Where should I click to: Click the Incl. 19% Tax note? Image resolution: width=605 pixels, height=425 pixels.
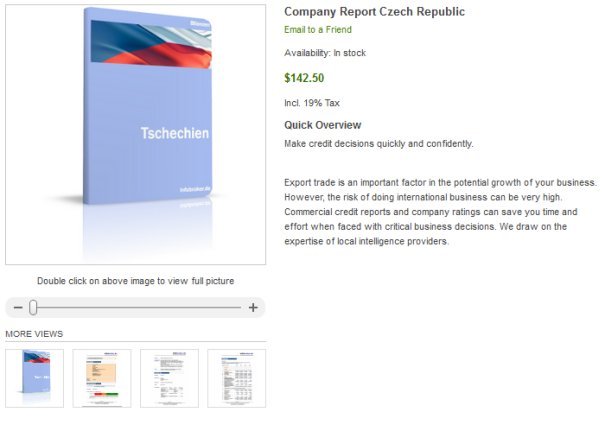coord(312,102)
